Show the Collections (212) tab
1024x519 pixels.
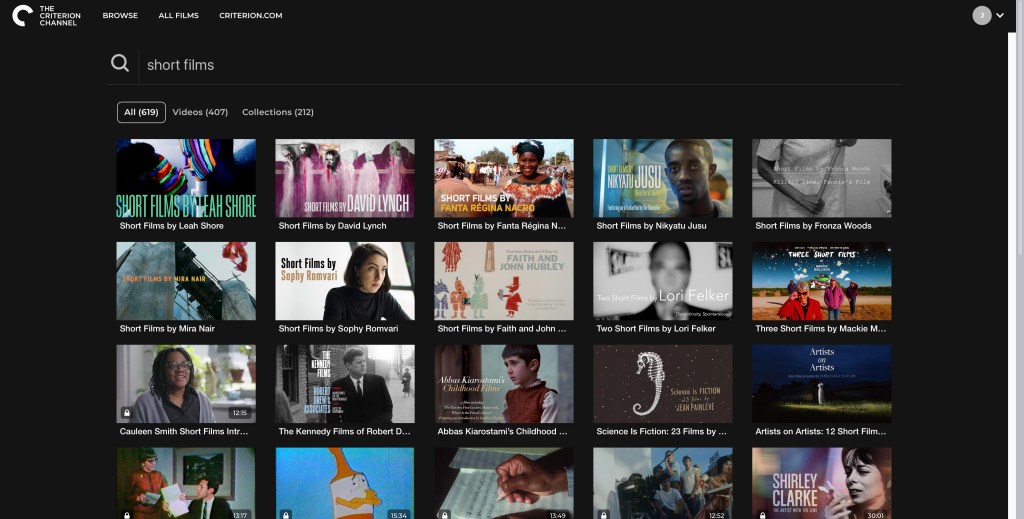click(278, 112)
